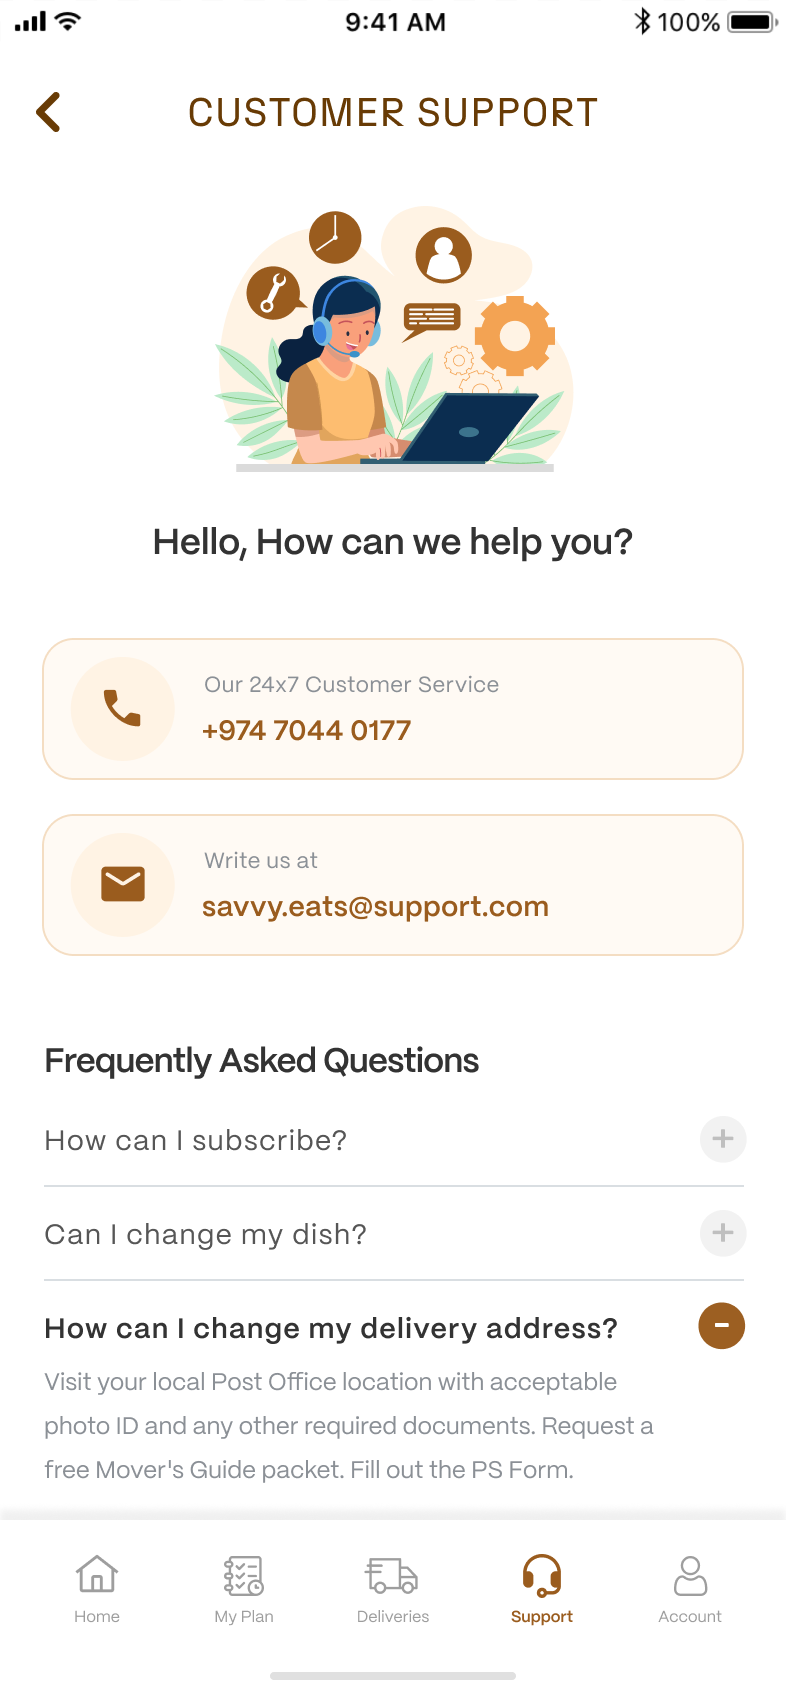Tap the battery indicator in status bar
This screenshot has height=1698, width=786.
pos(752,22)
